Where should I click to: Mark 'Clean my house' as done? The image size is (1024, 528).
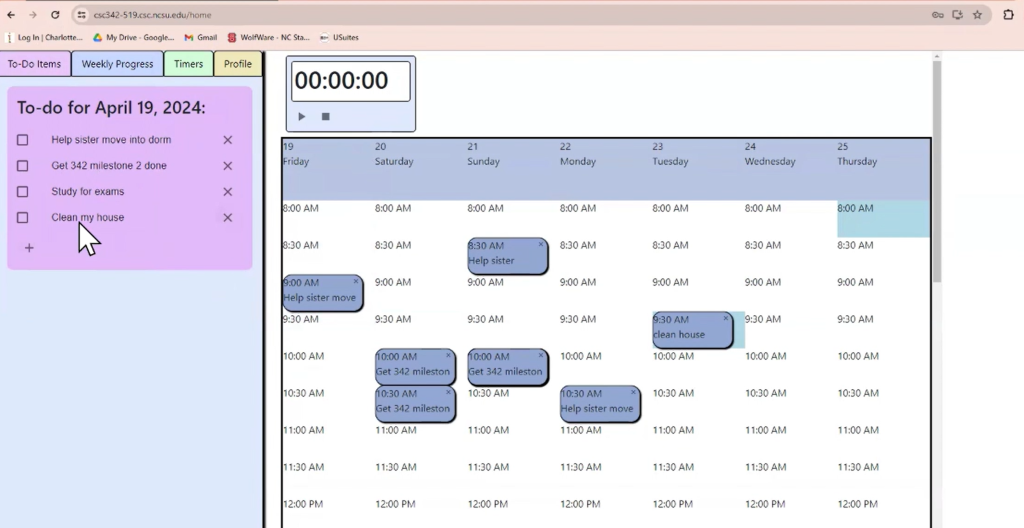(x=23, y=217)
